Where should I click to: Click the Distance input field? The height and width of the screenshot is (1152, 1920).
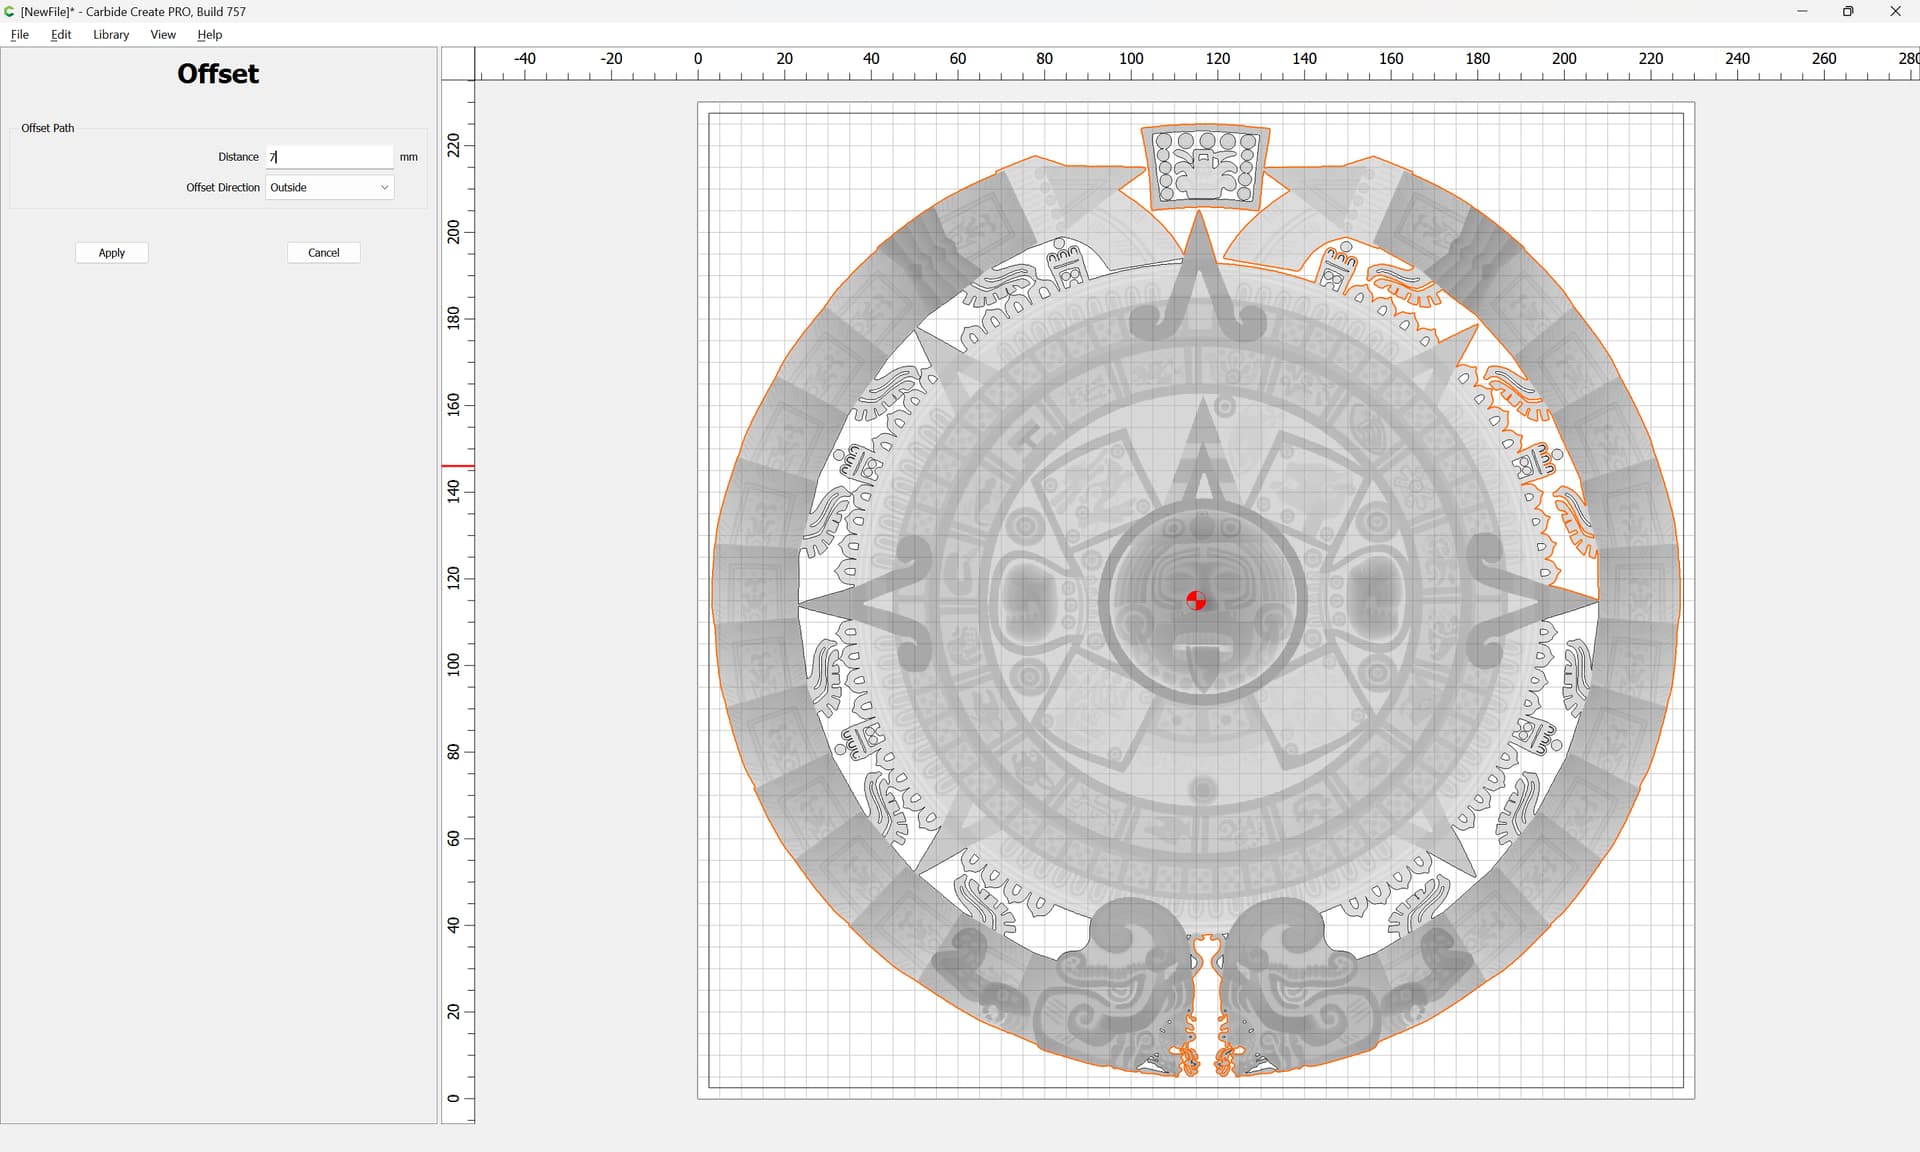[329, 157]
